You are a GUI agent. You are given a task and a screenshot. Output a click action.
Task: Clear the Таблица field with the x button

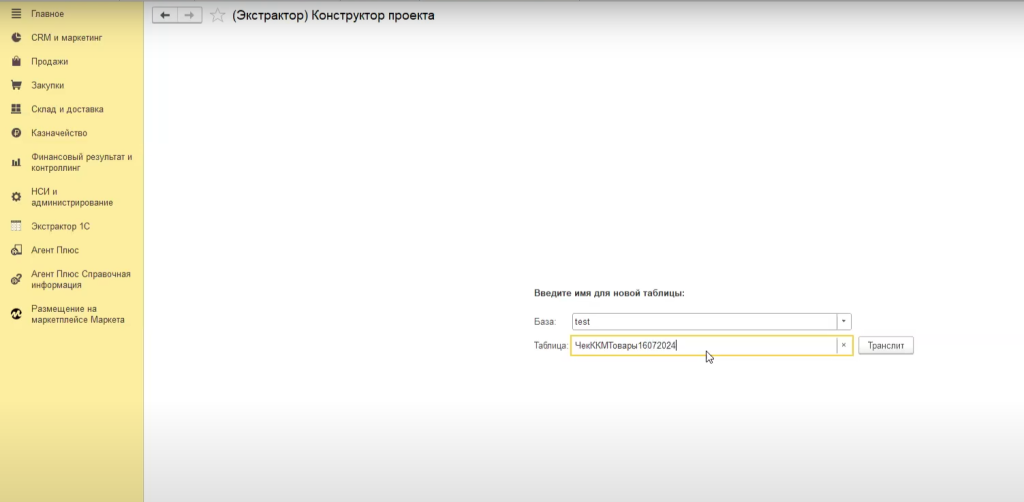(844, 345)
